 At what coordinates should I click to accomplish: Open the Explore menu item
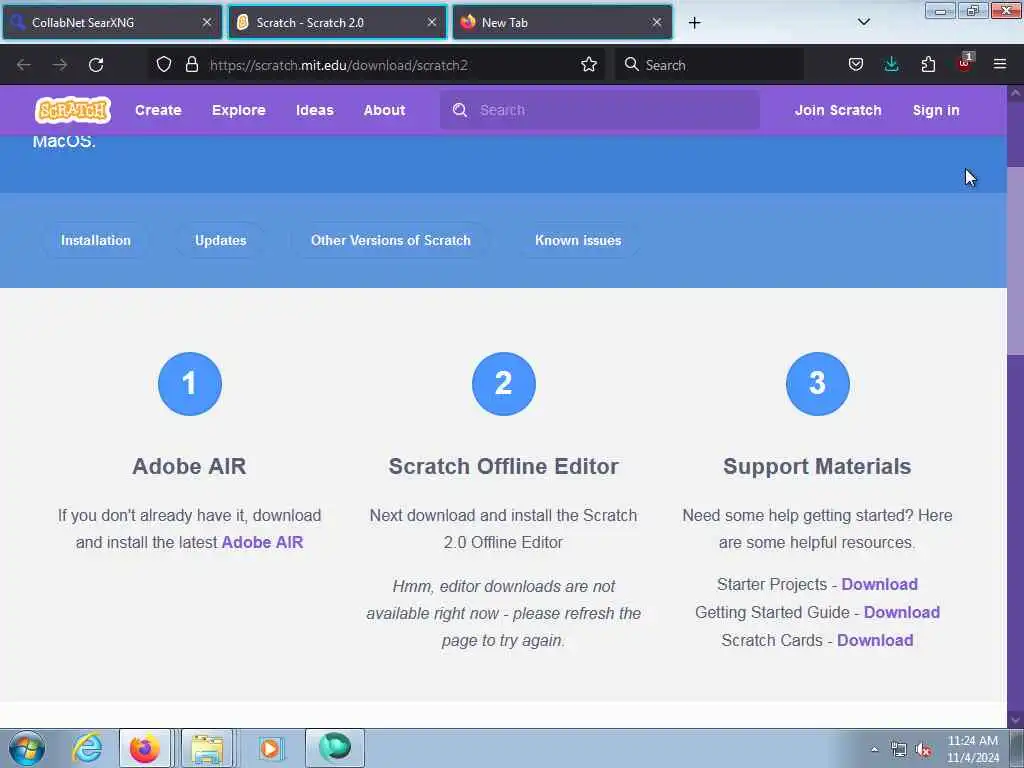pos(238,110)
